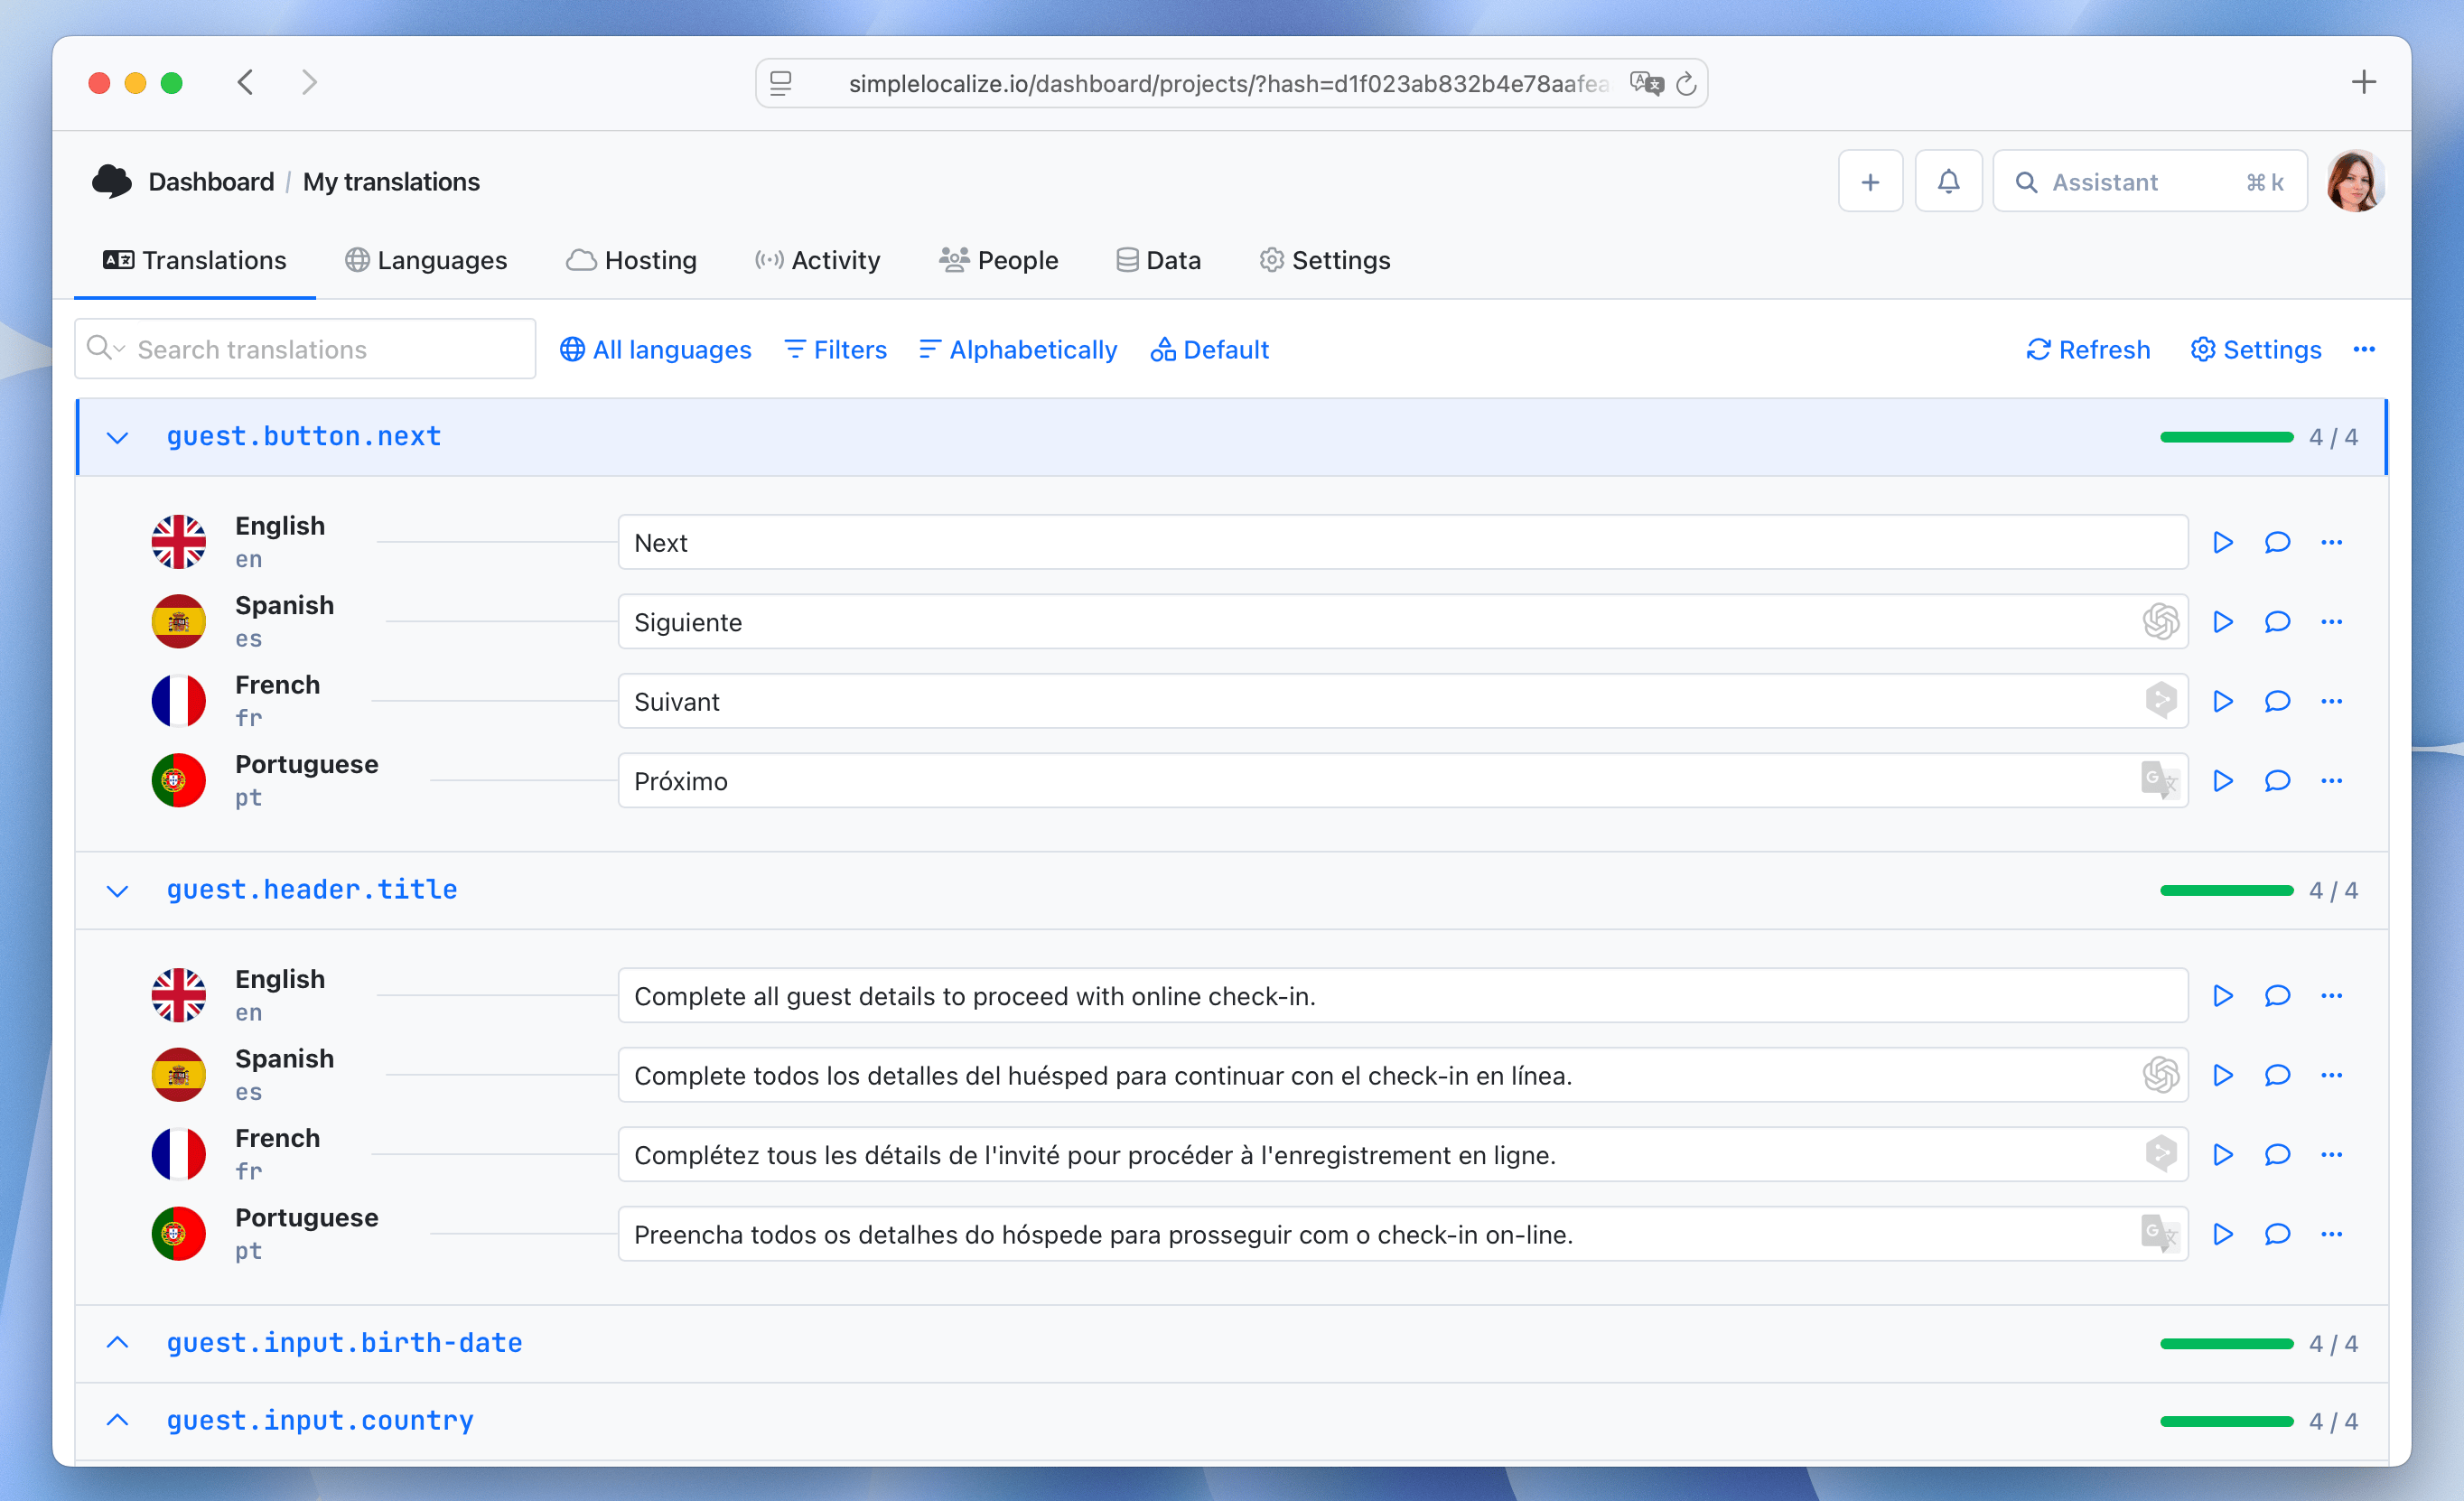Collapse the guest.button.next key

(117, 437)
